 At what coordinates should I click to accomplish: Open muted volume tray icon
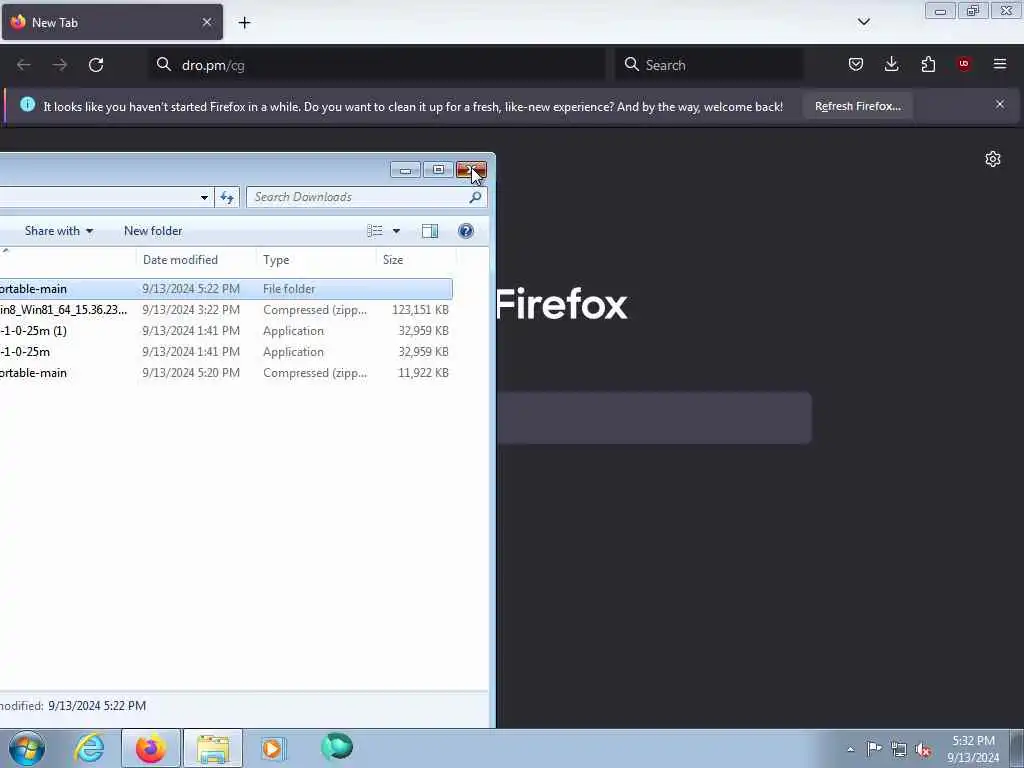[x=923, y=750]
